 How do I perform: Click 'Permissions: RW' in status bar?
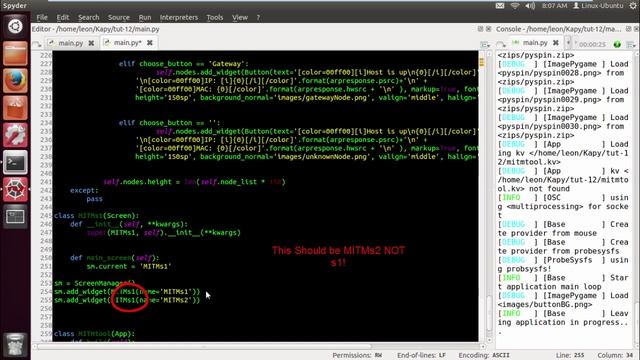357,355
